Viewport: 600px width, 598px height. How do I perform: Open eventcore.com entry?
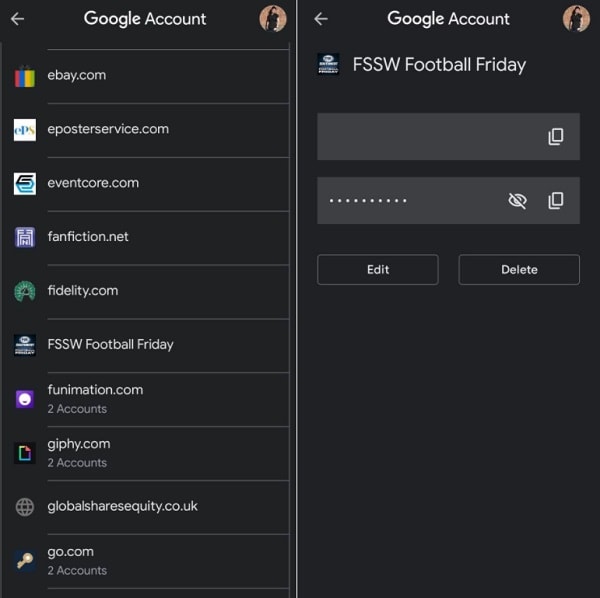point(145,184)
